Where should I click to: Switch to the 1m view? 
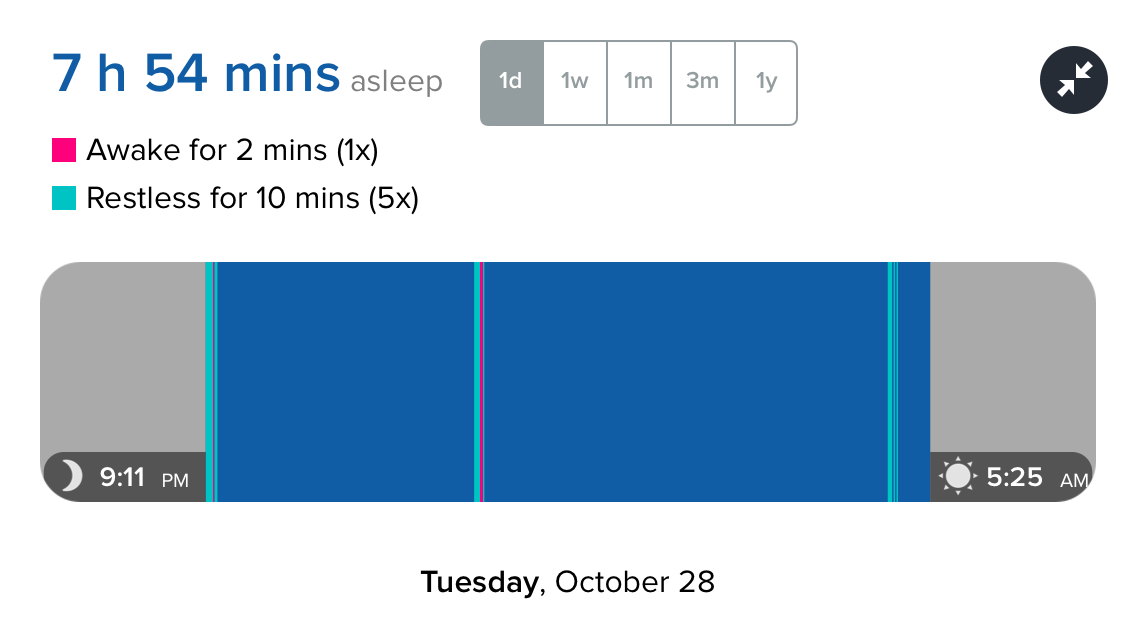[639, 83]
